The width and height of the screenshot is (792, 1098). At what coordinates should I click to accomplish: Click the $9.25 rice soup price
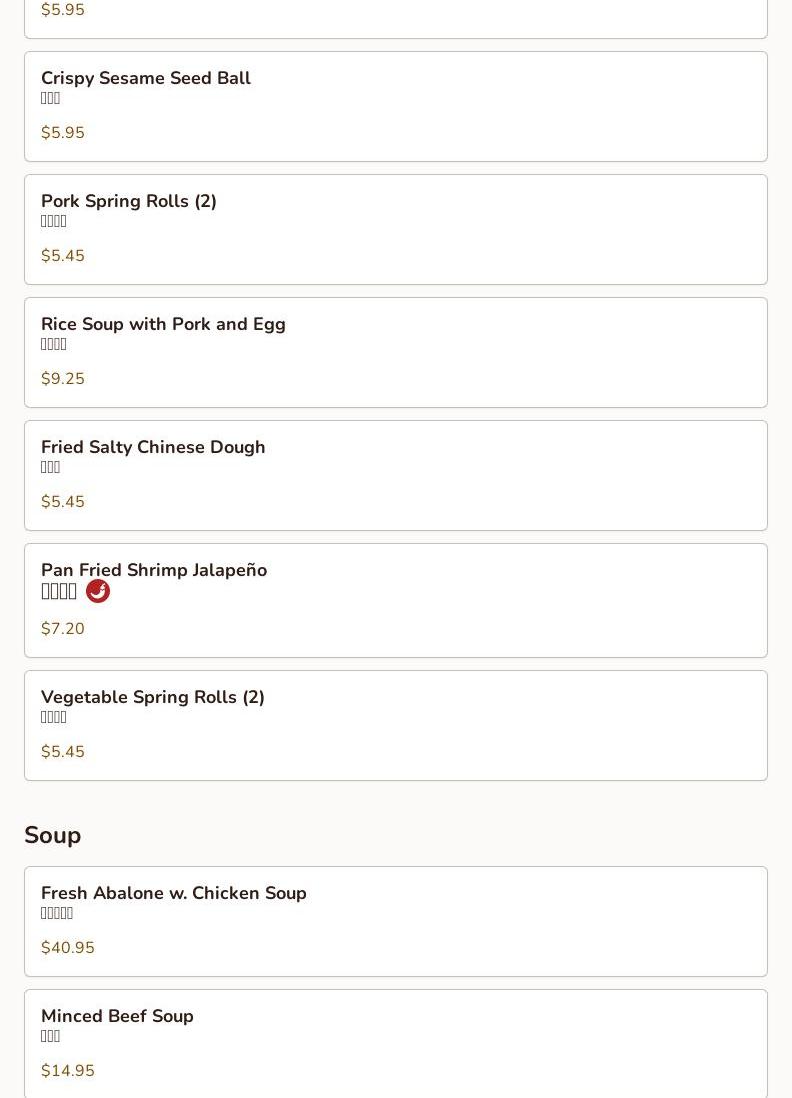tap(63, 379)
